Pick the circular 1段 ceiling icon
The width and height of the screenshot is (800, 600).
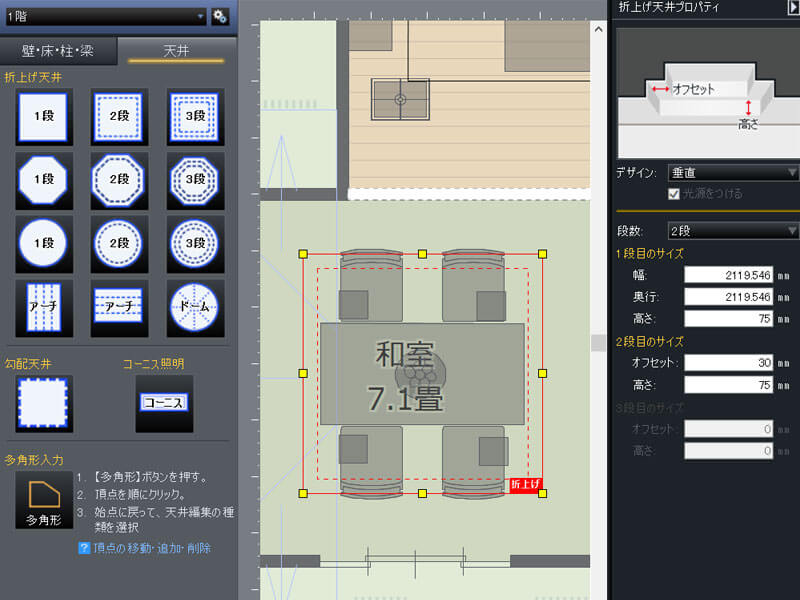coord(43,243)
